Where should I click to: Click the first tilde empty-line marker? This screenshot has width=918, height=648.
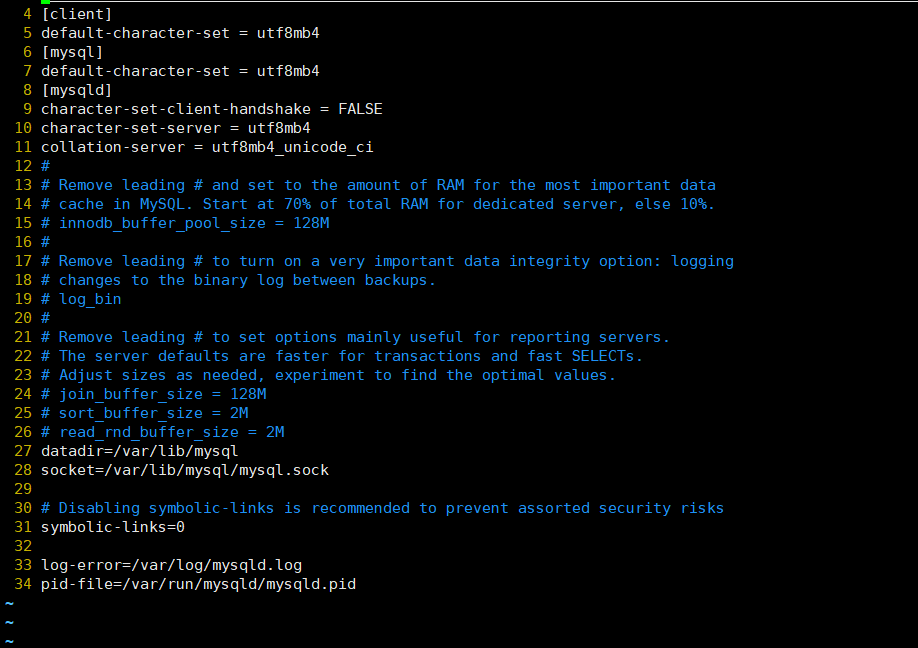(9, 603)
